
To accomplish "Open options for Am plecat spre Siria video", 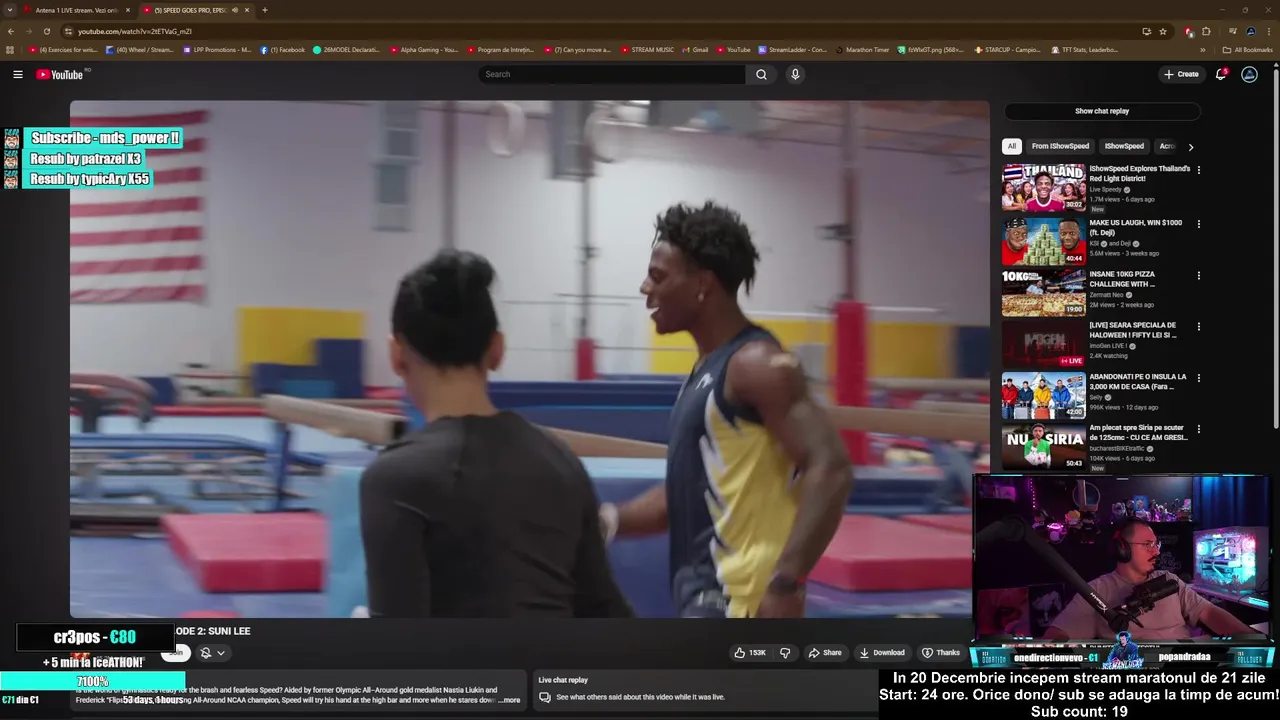I will coord(1199,429).
